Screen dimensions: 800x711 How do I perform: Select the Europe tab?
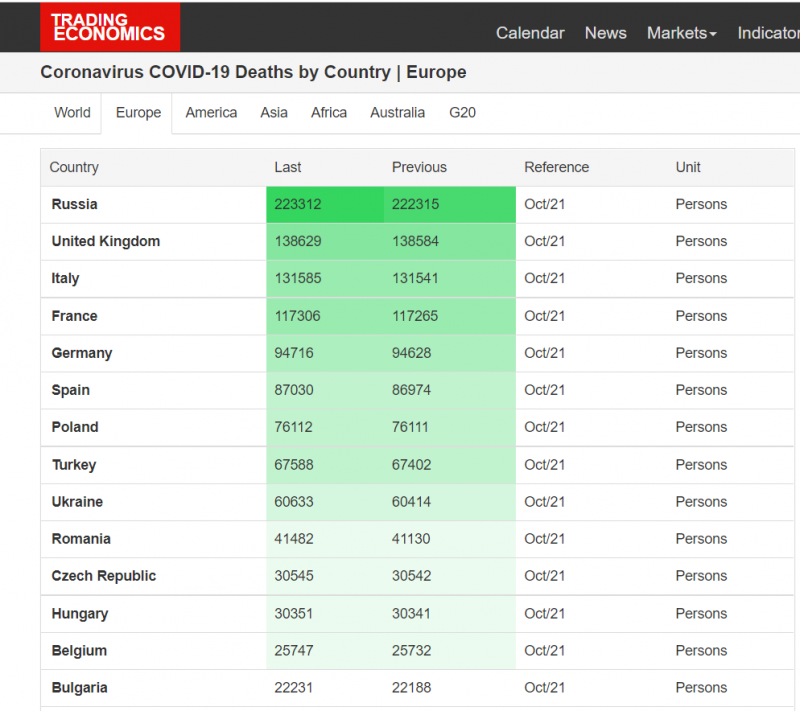click(x=138, y=113)
